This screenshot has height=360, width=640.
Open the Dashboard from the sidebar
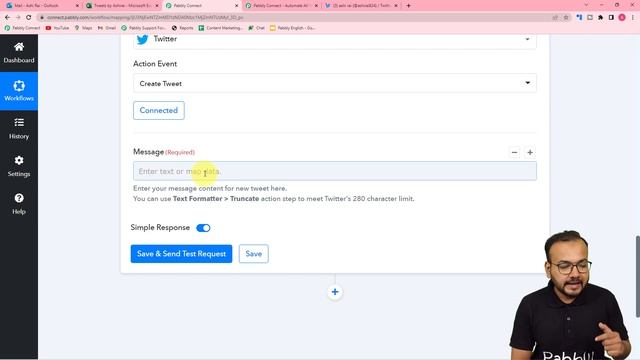(x=19, y=53)
